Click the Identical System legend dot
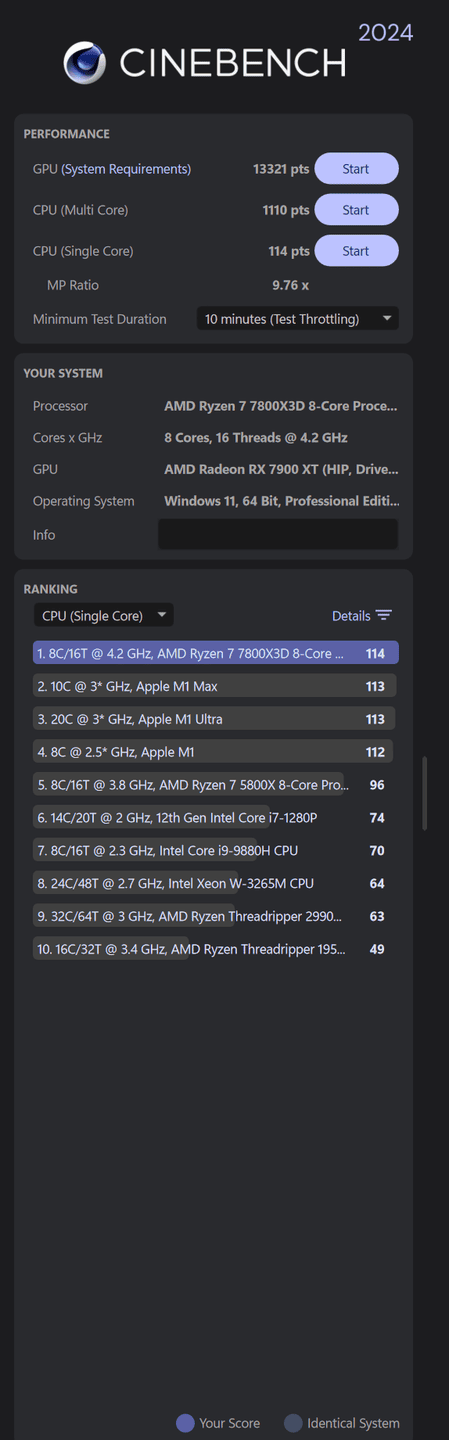 [293, 1423]
